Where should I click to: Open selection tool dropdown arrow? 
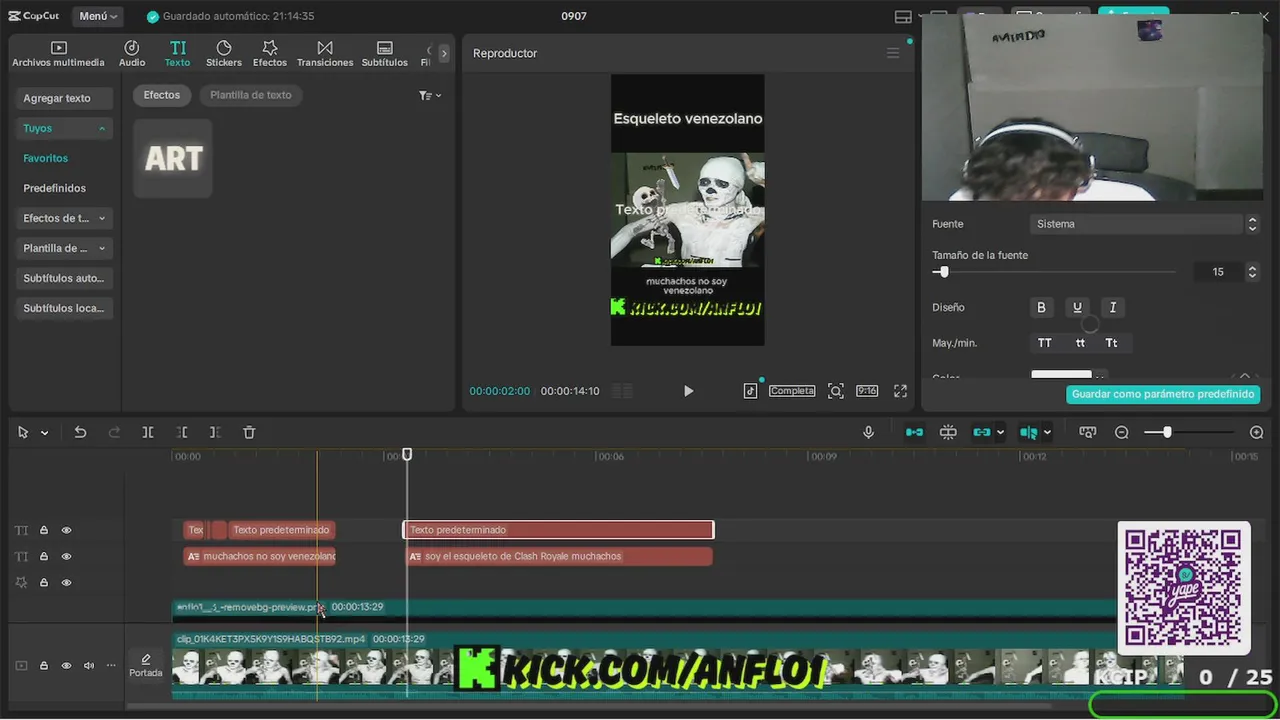coord(44,433)
